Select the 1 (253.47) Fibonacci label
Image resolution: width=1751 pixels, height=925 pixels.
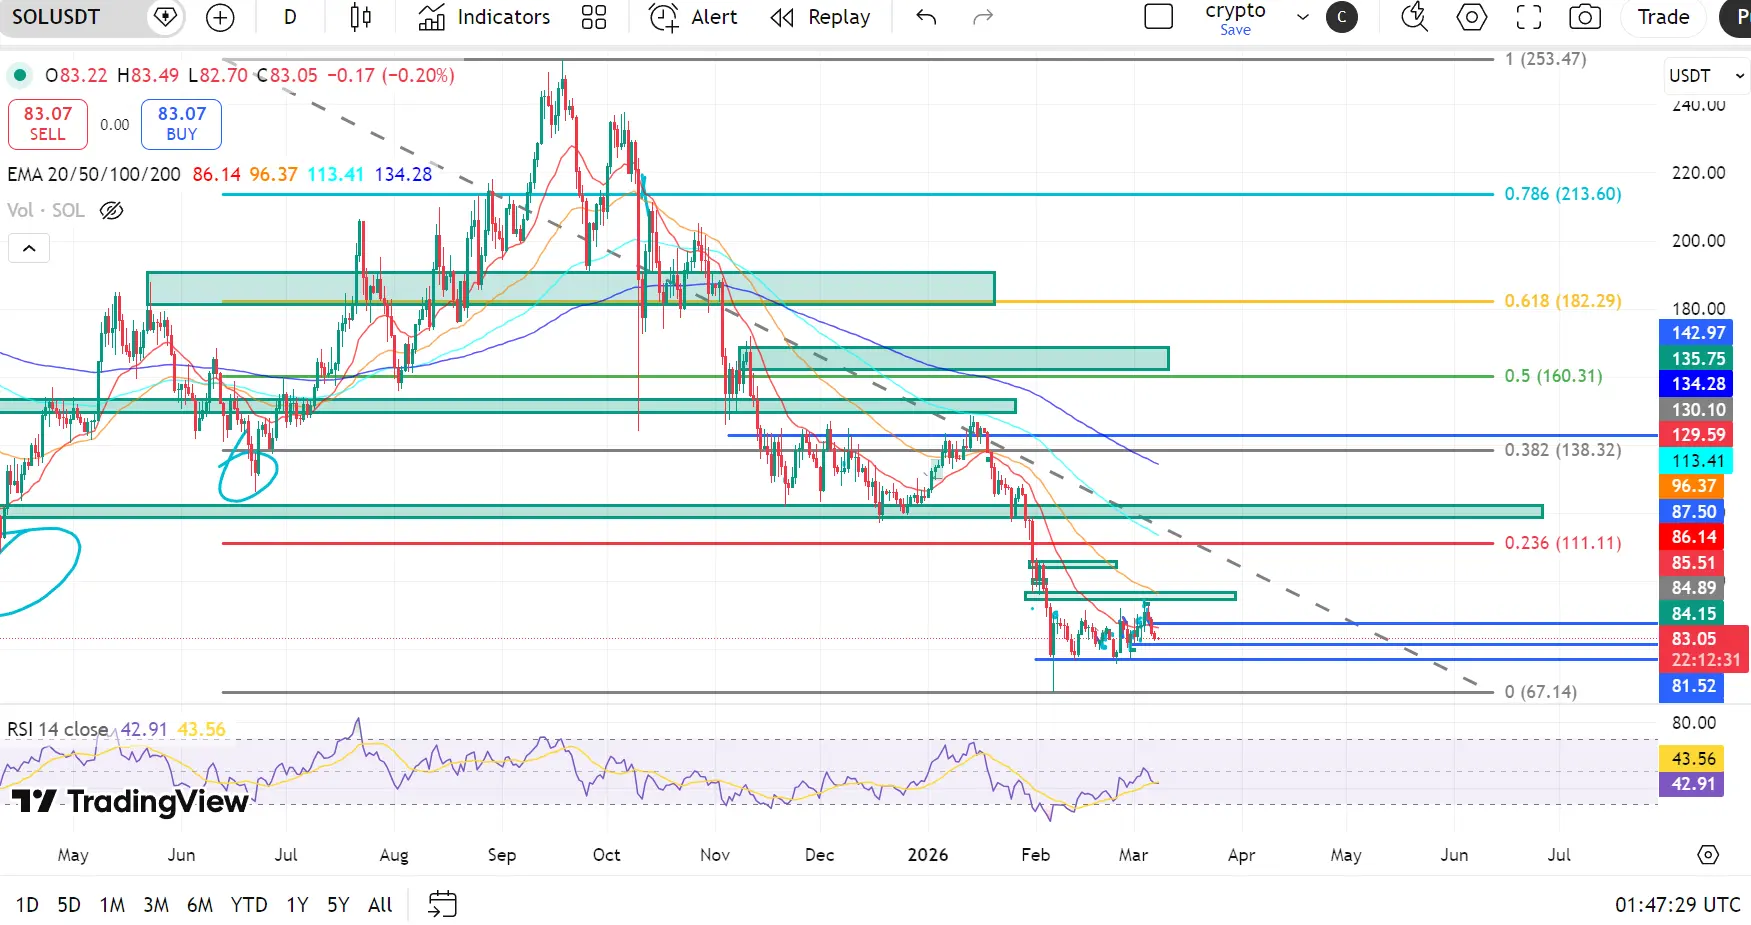click(1546, 59)
